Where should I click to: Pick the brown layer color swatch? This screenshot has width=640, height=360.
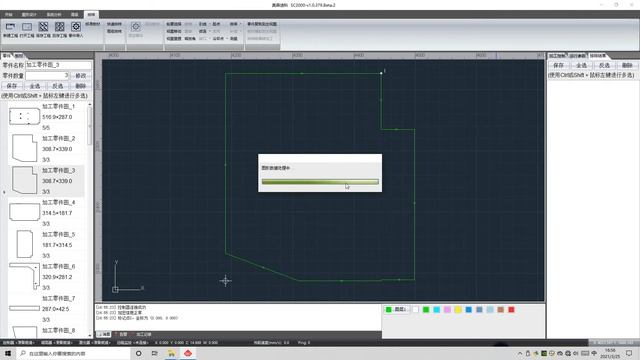(501, 310)
